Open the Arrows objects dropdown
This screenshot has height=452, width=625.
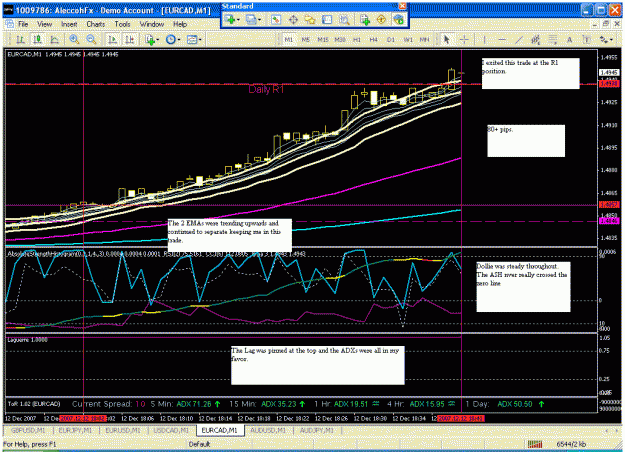pos(606,39)
